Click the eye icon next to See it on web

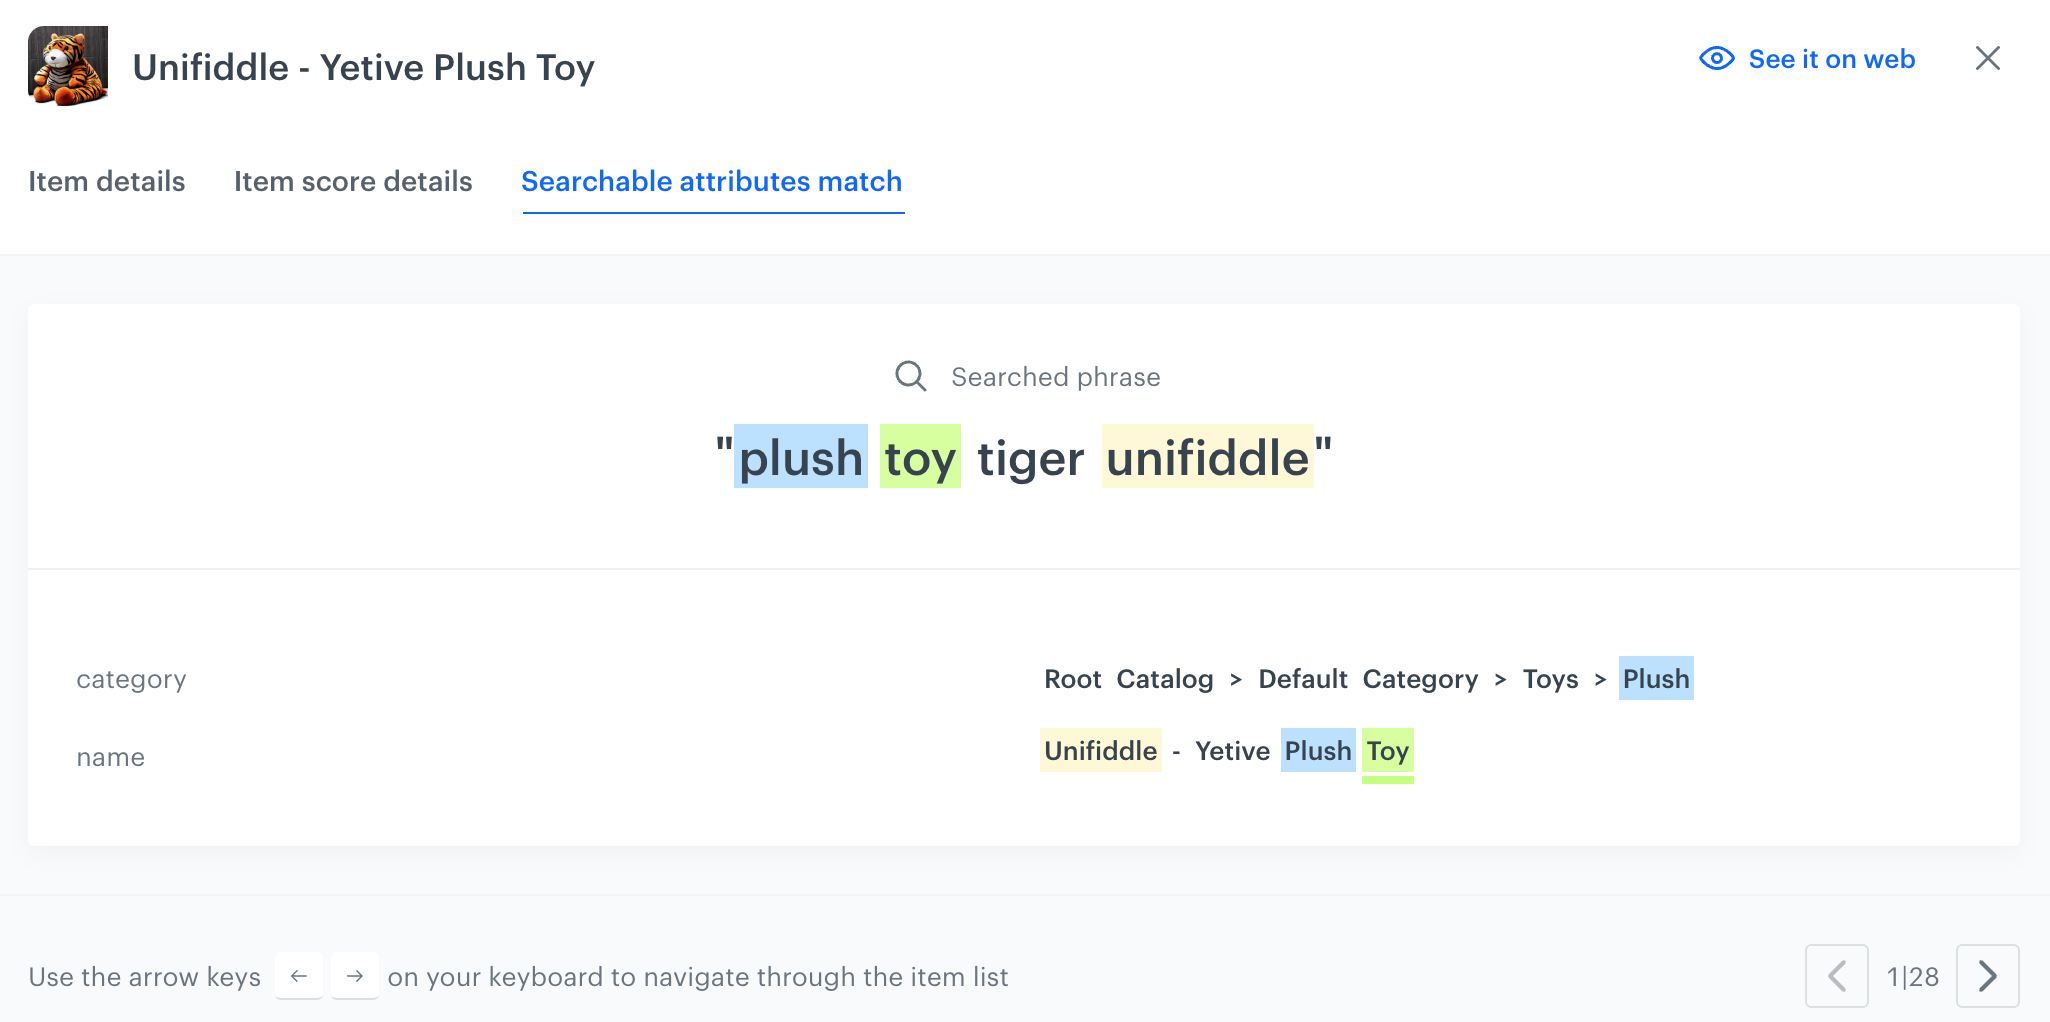1716,59
